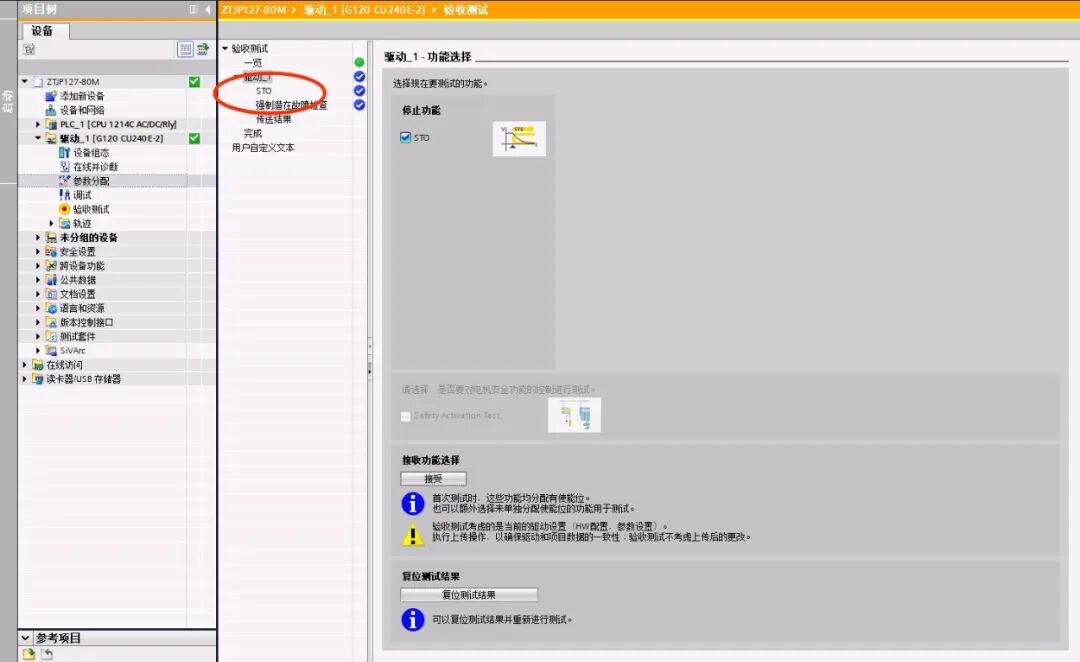This screenshot has width=1080, height=662.
Task: Click the 读卡器/USB 存储器 card reader icon
Action: tap(38, 379)
